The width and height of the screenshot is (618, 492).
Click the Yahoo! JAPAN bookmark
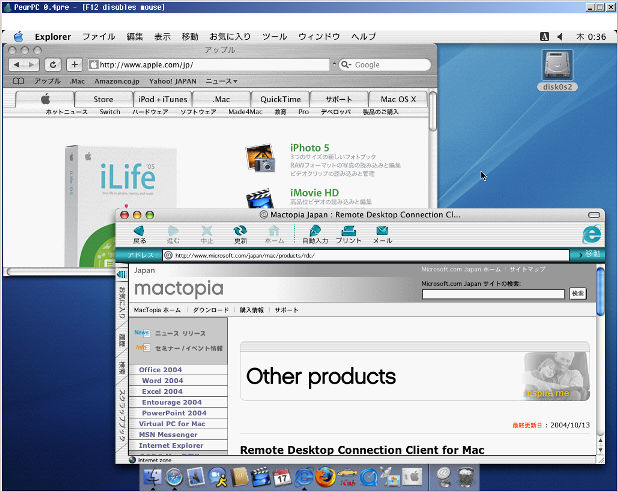pos(173,81)
